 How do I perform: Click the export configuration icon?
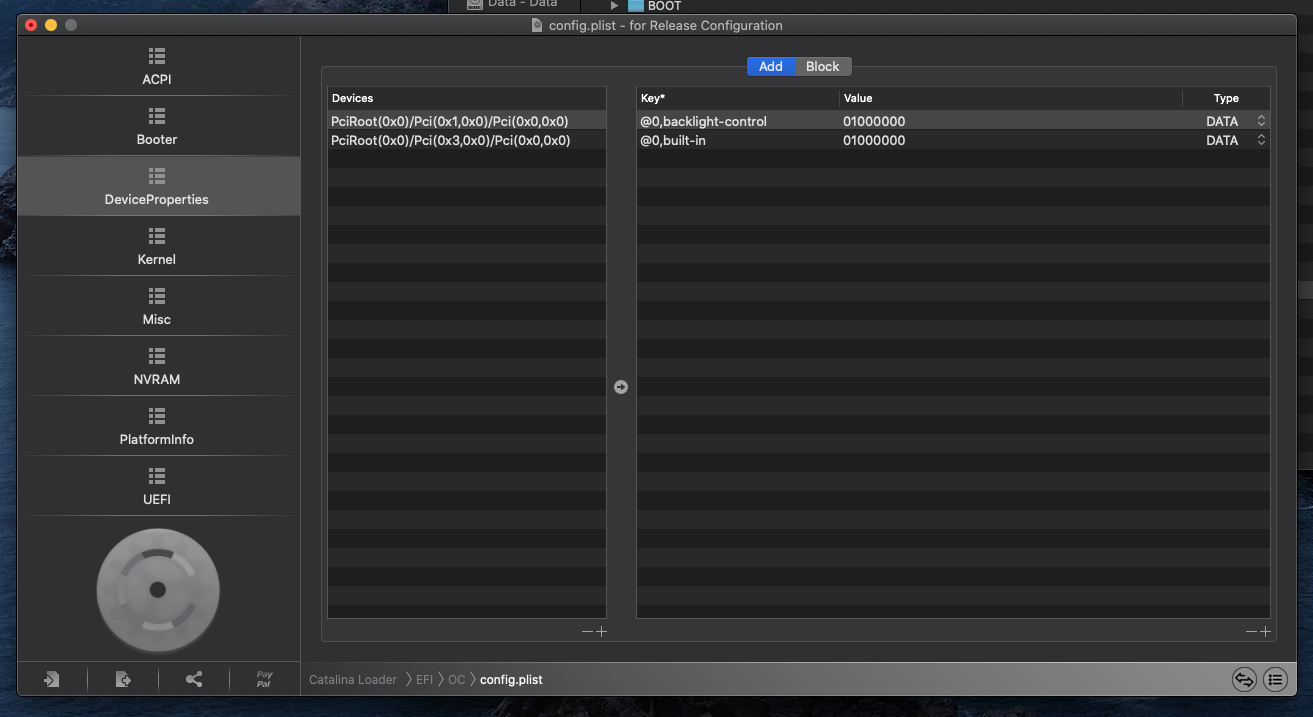[123, 679]
